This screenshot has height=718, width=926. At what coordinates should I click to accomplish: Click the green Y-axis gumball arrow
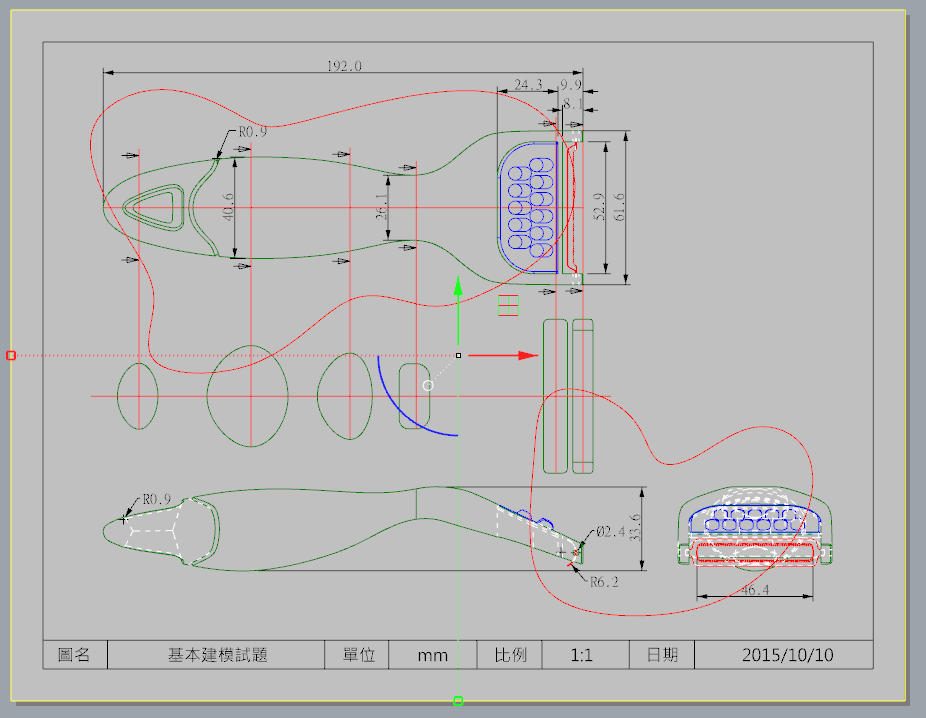tap(457, 287)
